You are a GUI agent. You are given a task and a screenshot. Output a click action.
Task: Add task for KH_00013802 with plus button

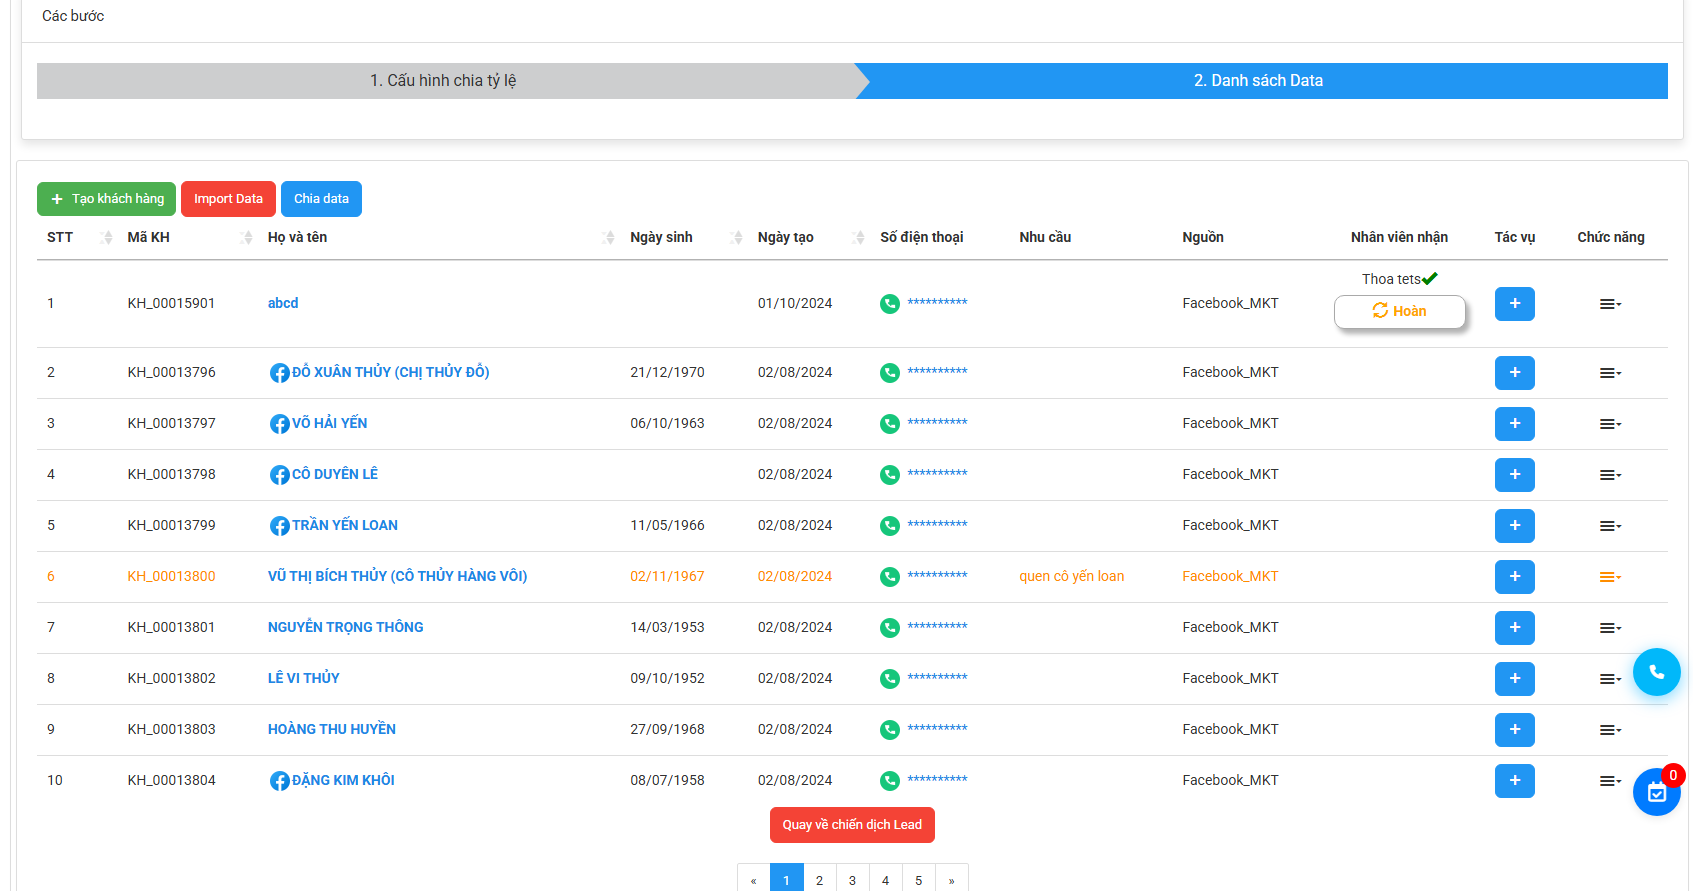coord(1514,679)
